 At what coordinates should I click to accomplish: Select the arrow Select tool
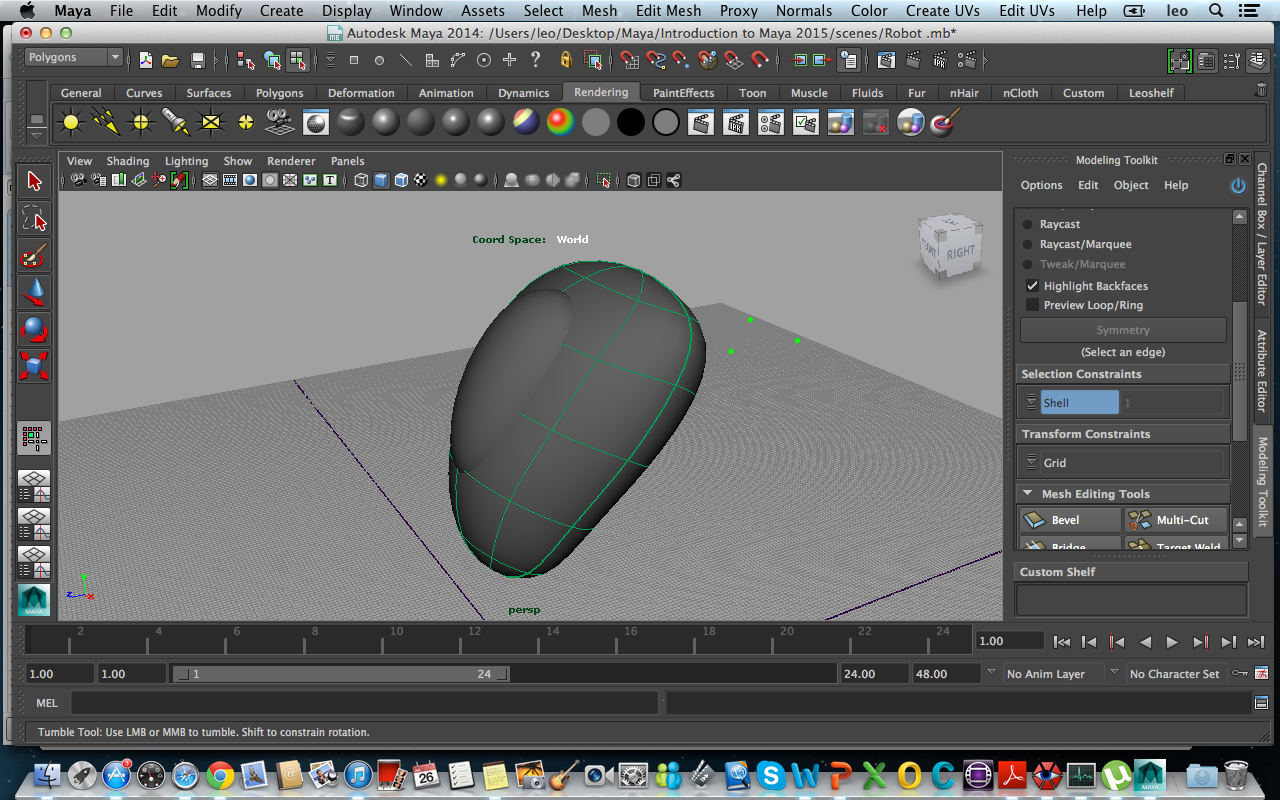coord(34,181)
